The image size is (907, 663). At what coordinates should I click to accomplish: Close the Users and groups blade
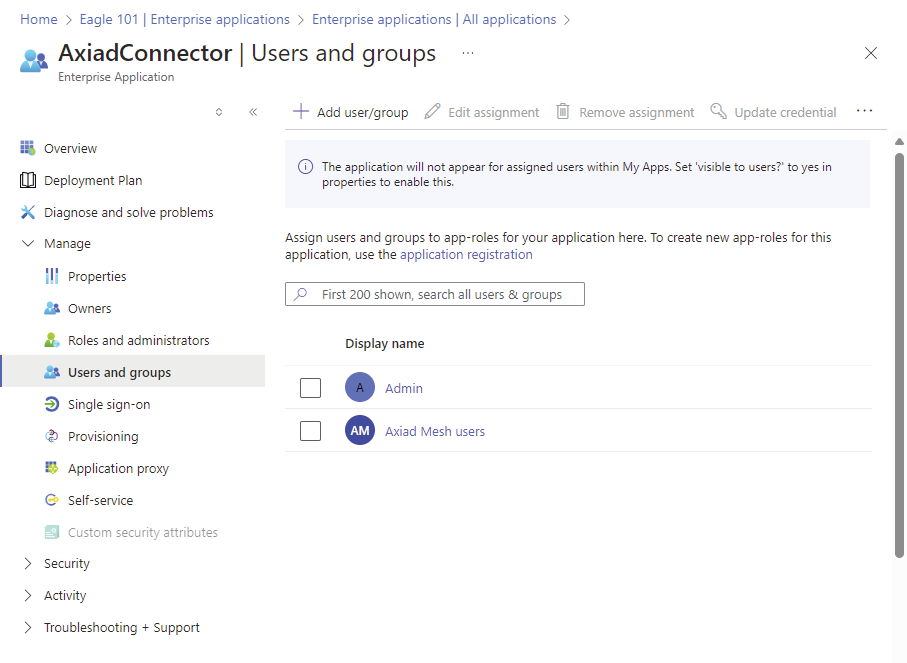coord(871,53)
